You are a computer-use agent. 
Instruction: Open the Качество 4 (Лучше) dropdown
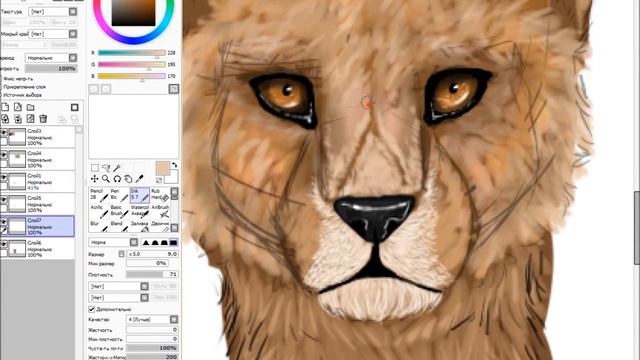click(152, 319)
